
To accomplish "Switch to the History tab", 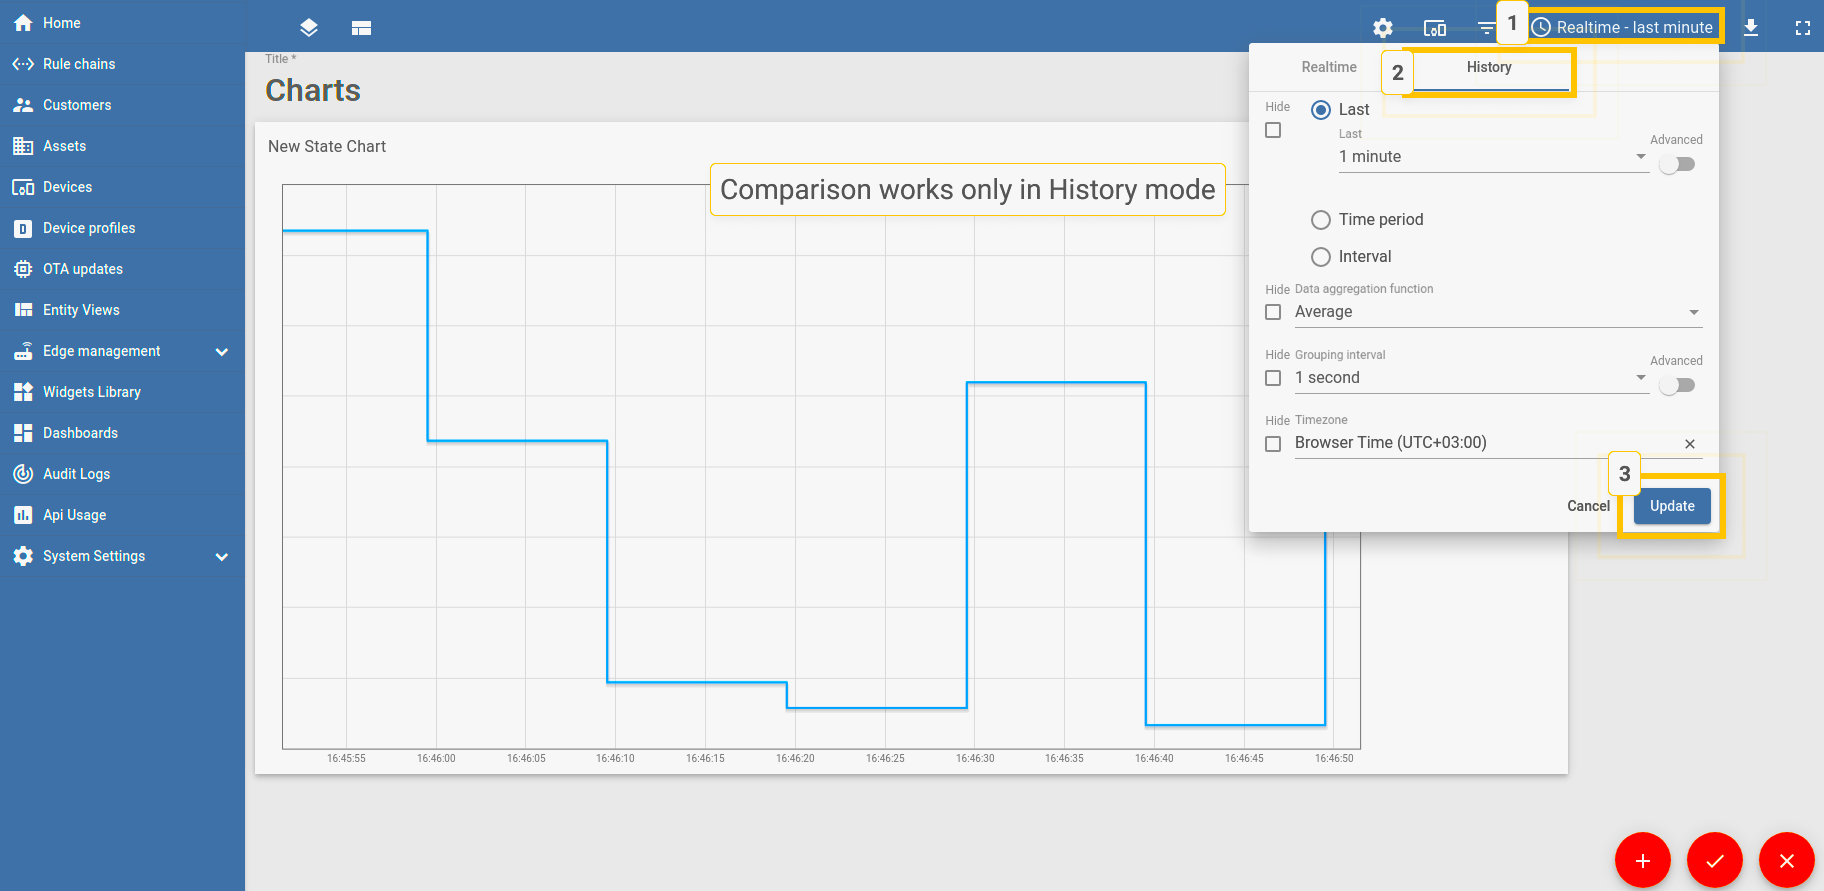I will 1489,67.
